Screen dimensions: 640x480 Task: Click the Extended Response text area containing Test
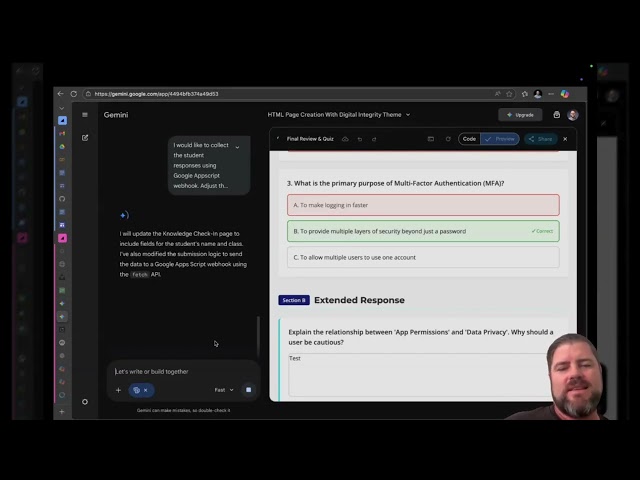pyautogui.click(x=418, y=375)
